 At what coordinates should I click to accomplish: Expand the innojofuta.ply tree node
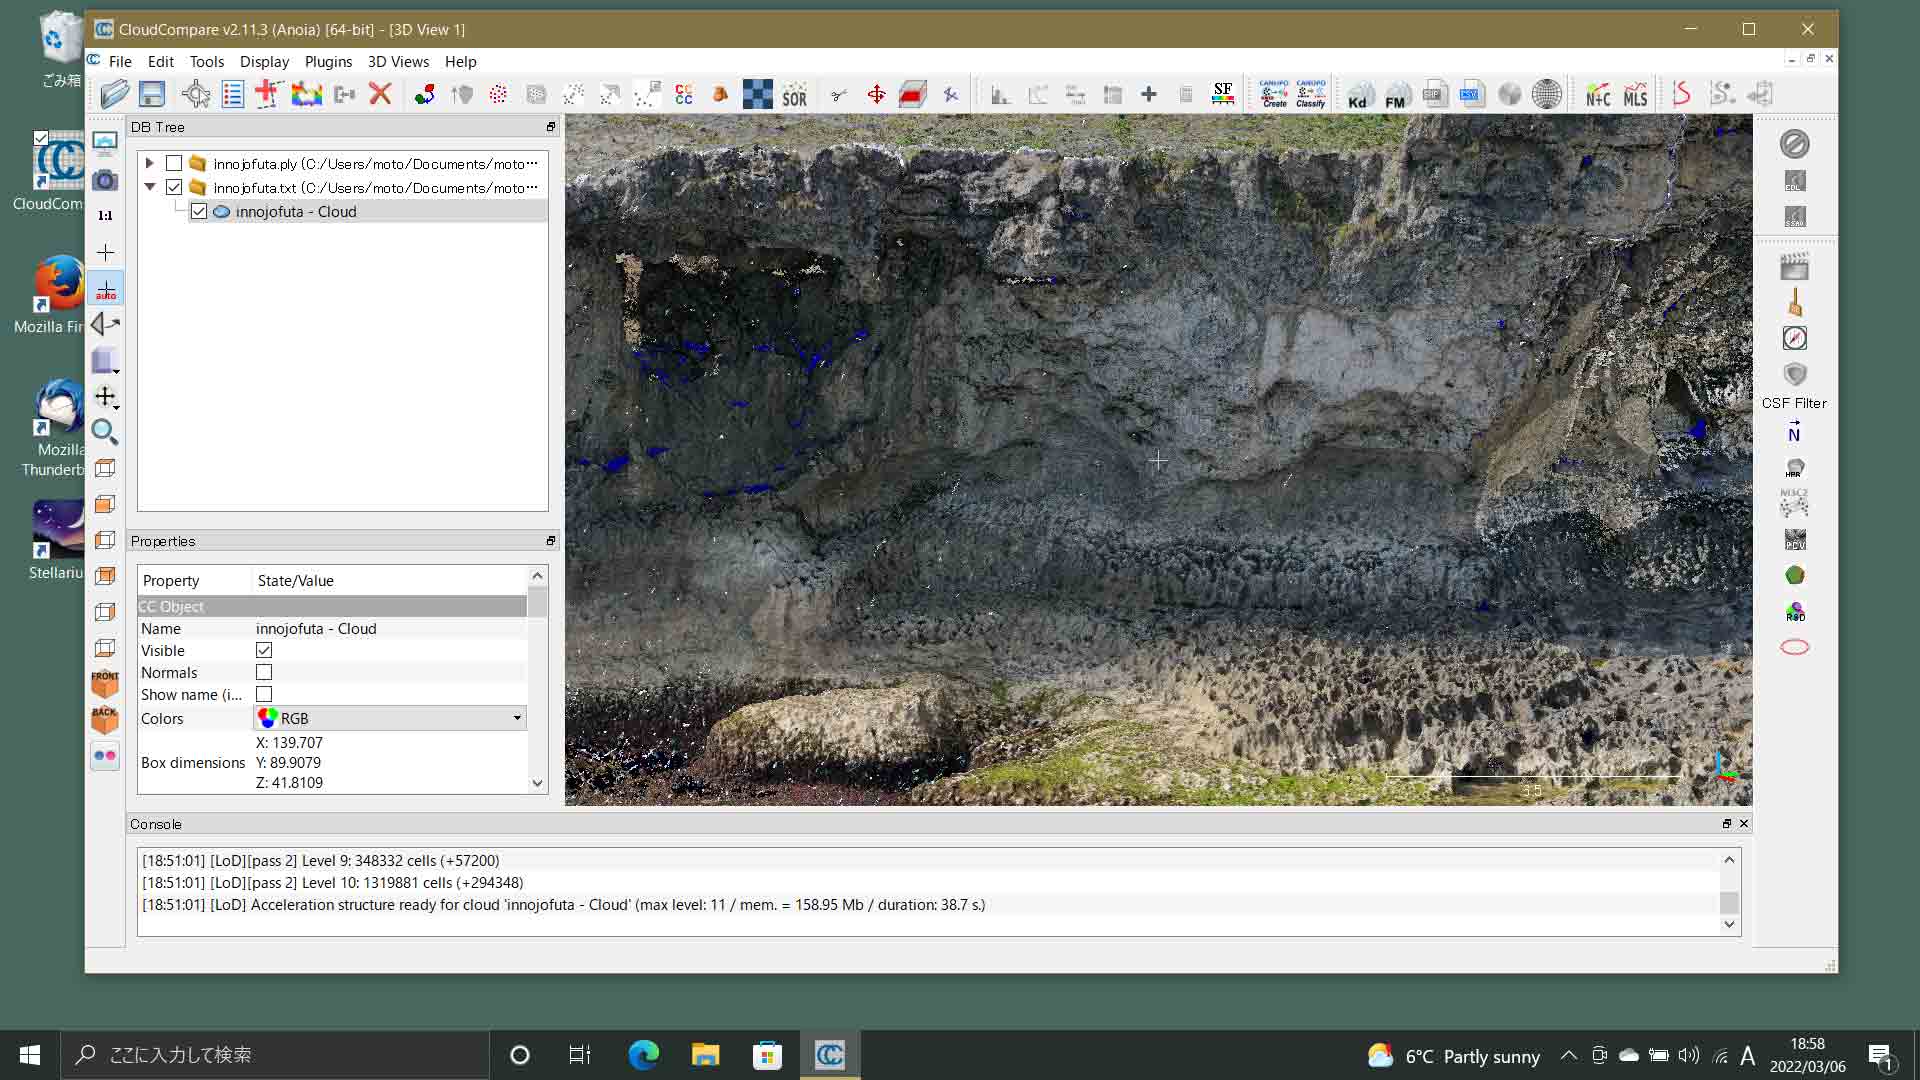coord(149,162)
